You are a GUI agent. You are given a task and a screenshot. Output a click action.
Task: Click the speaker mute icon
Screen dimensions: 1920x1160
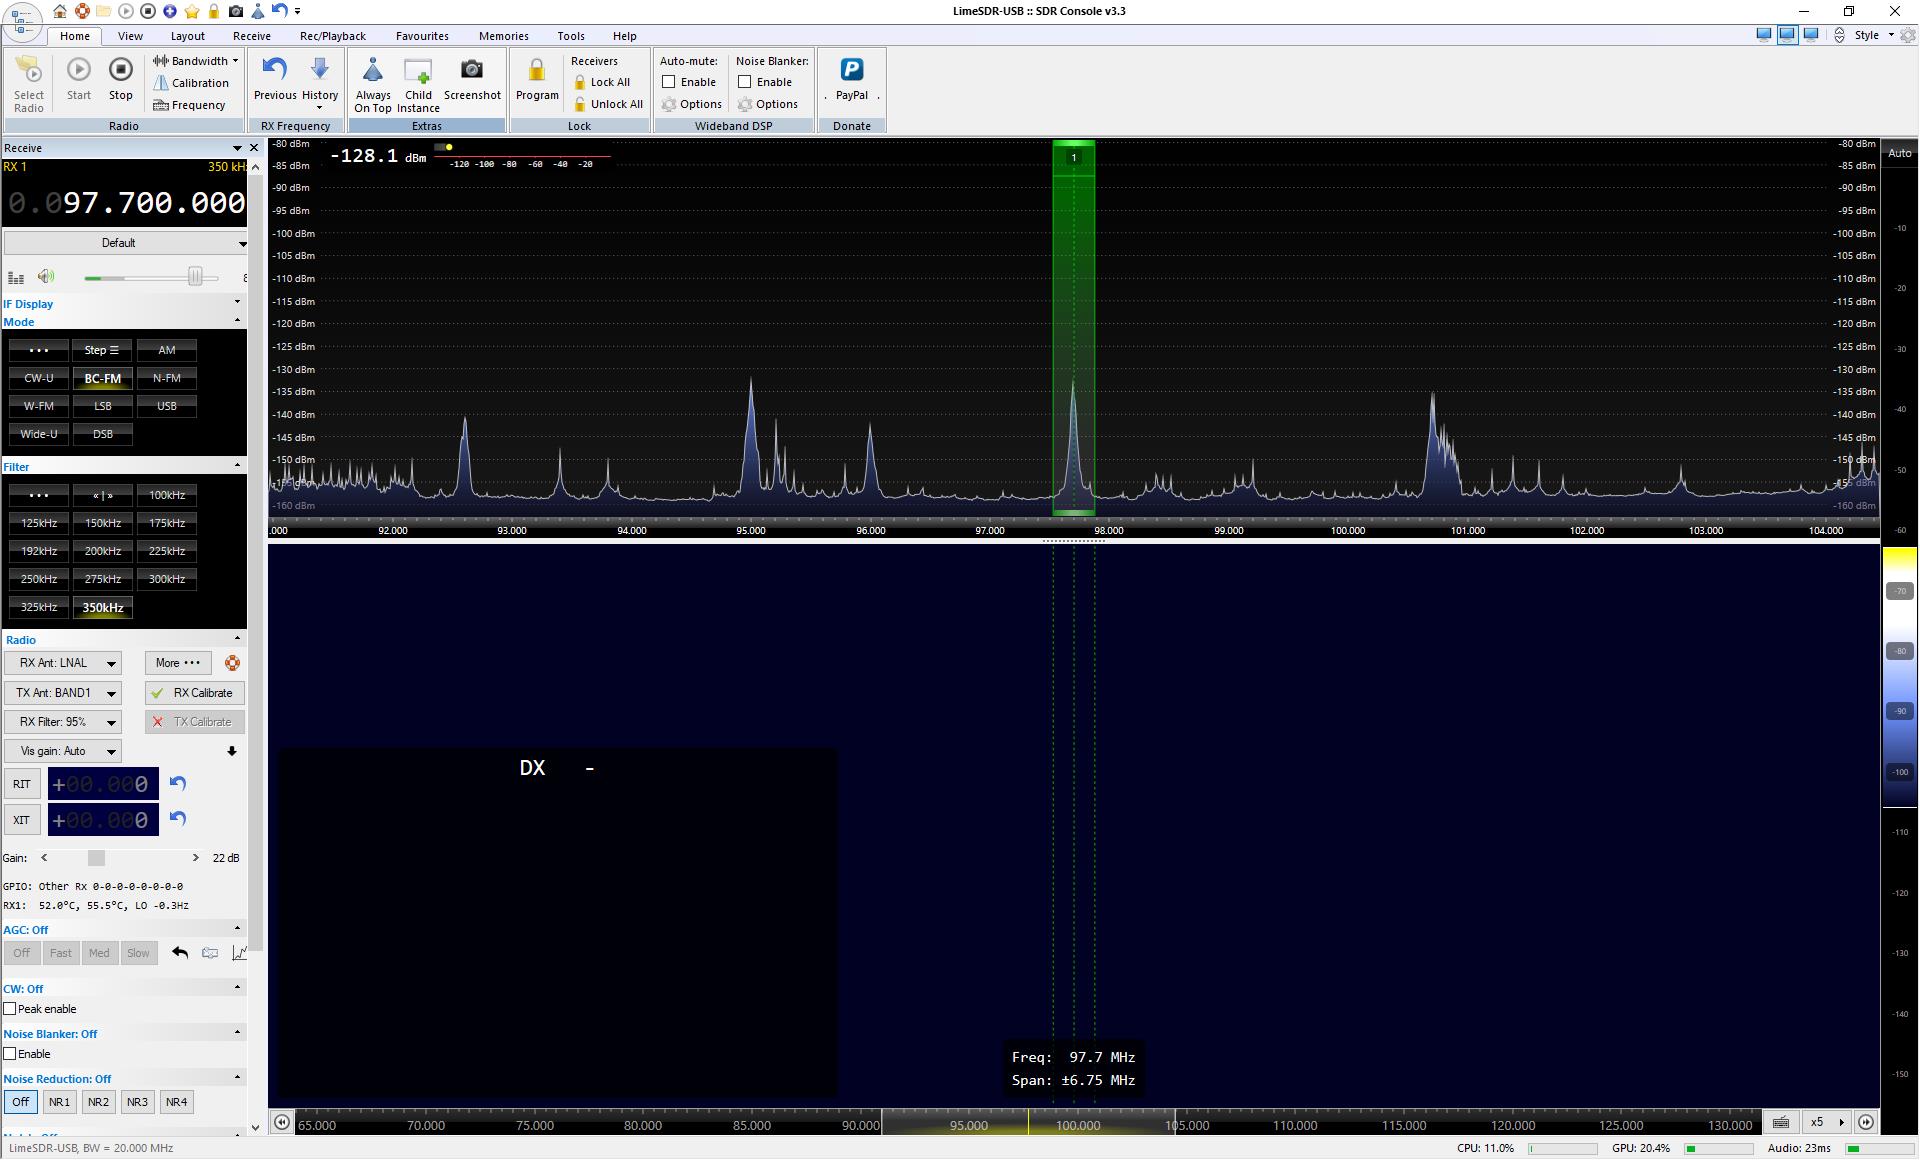pyautogui.click(x=46, y=277)
